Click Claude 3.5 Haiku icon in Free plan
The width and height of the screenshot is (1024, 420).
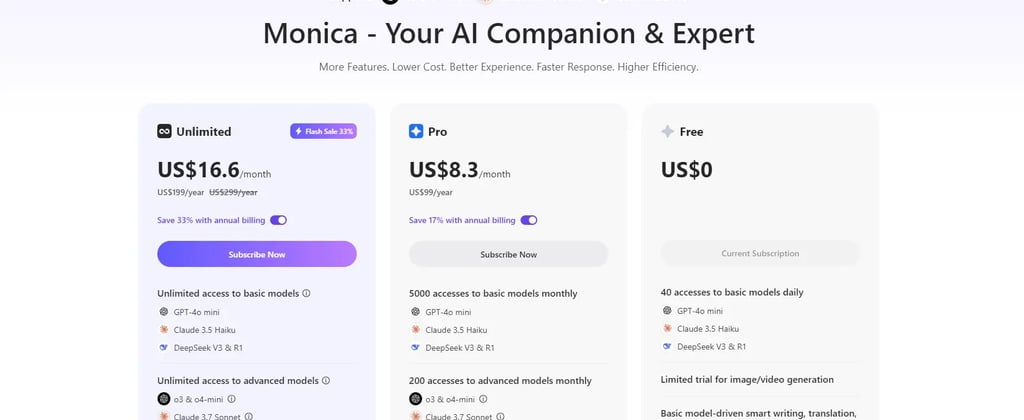tap(667, 329)
